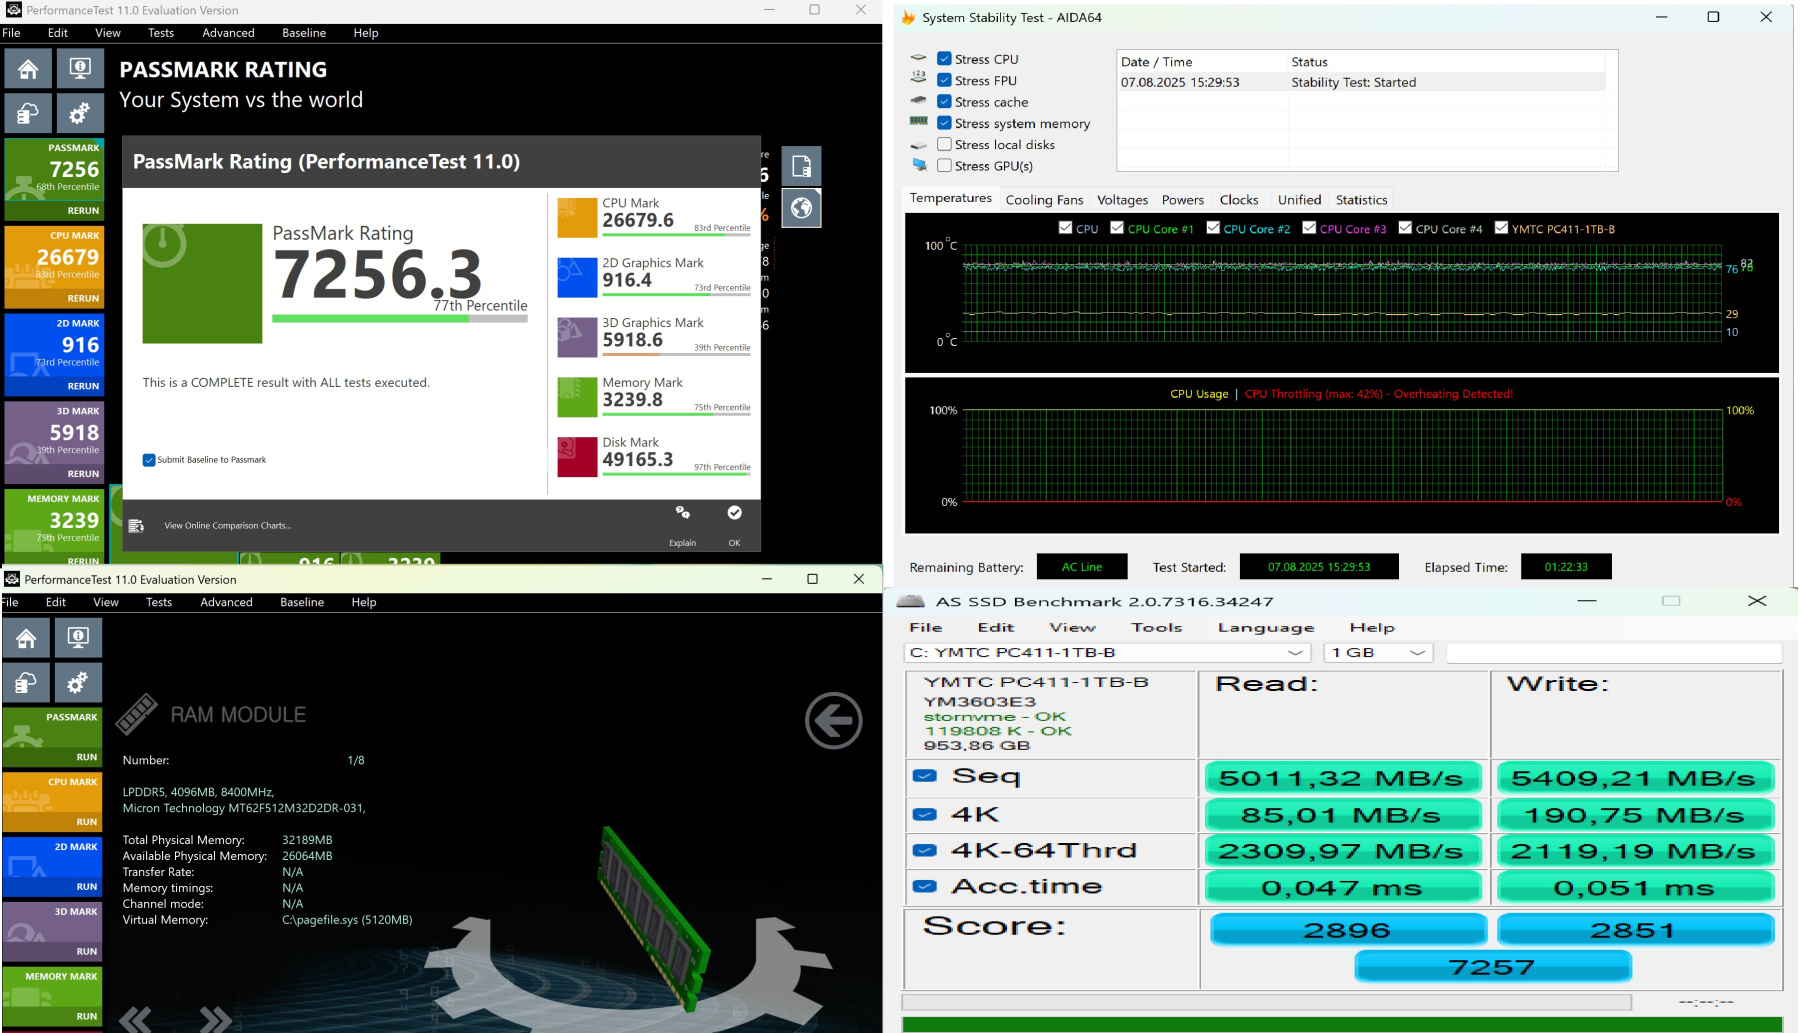
Task: Enable the Stress GPU(s) checkbox
Action: coord(944,166)
